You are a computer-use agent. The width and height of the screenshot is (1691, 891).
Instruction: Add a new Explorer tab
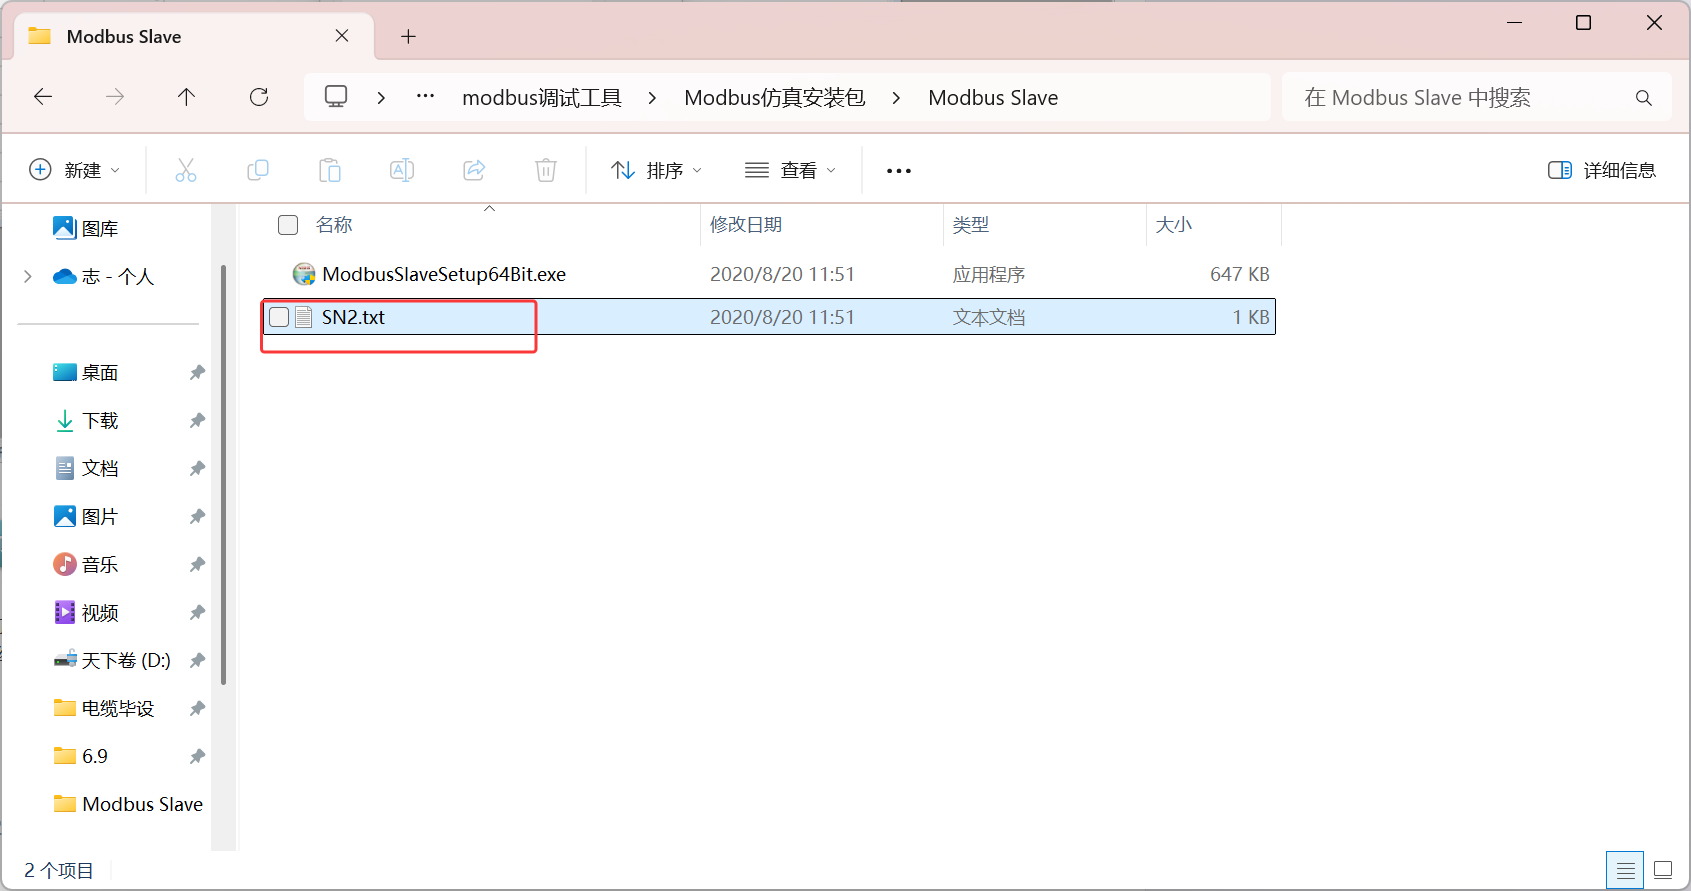pos(408,37)
